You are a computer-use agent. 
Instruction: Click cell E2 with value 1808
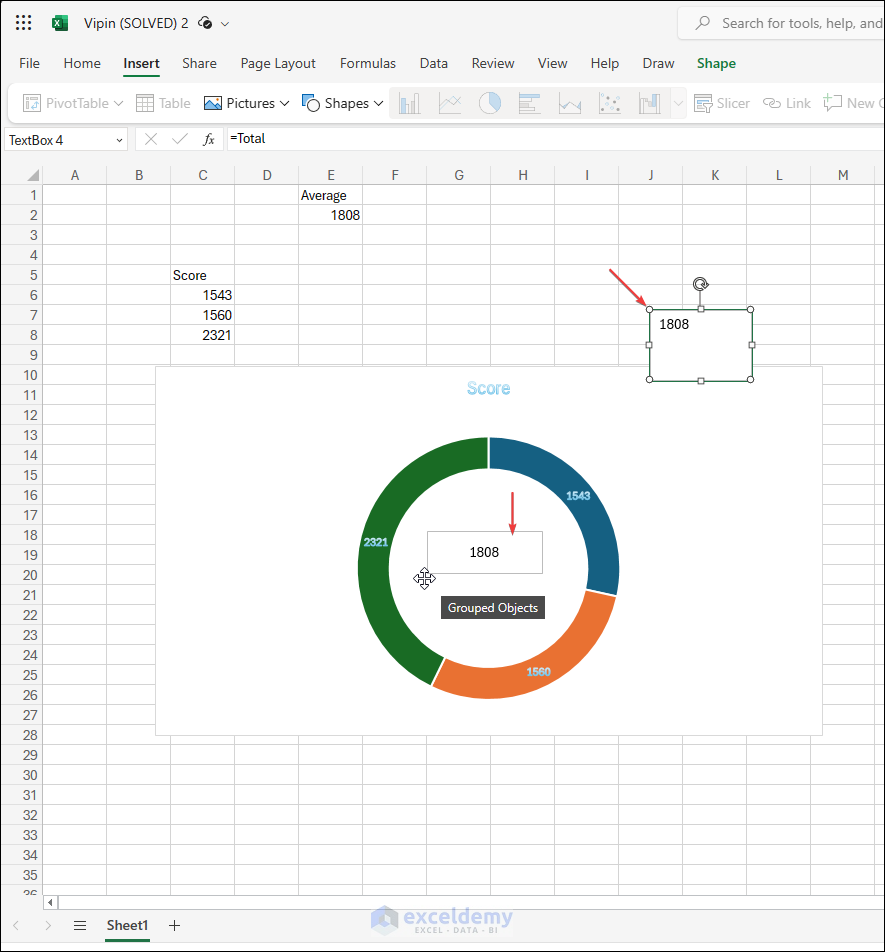330,216
